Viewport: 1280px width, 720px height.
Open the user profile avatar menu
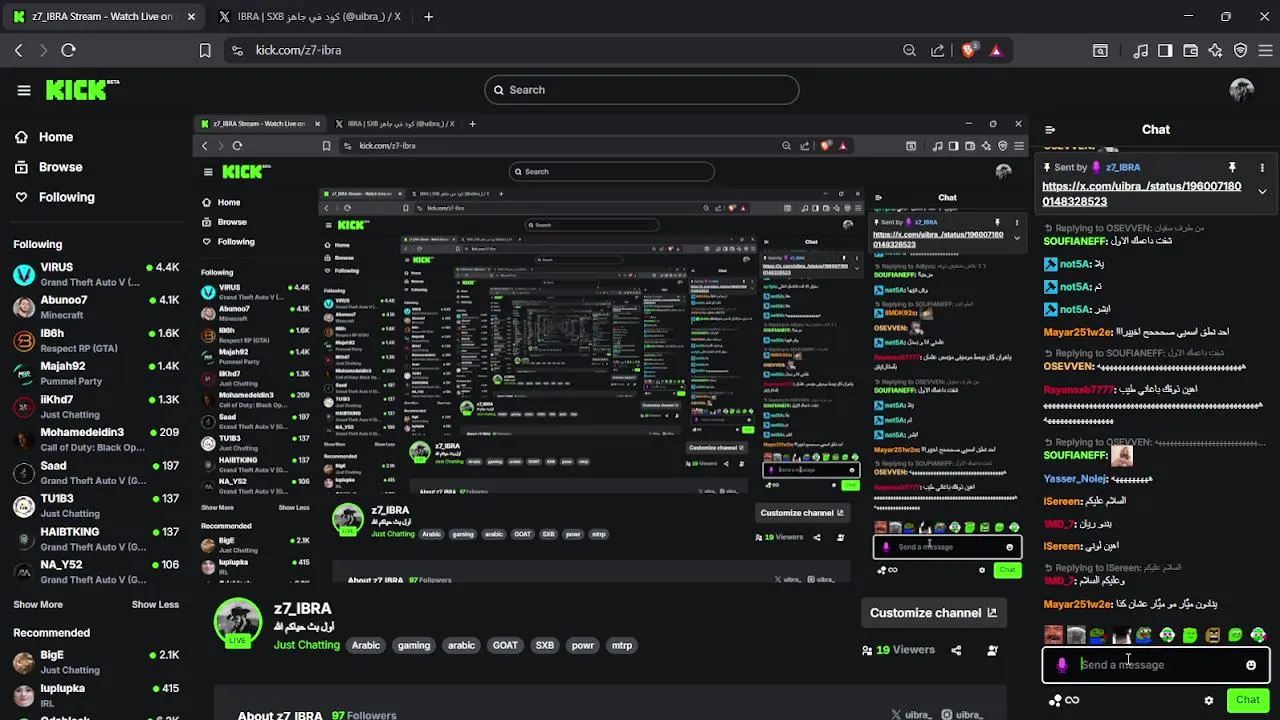point(1241,90)
